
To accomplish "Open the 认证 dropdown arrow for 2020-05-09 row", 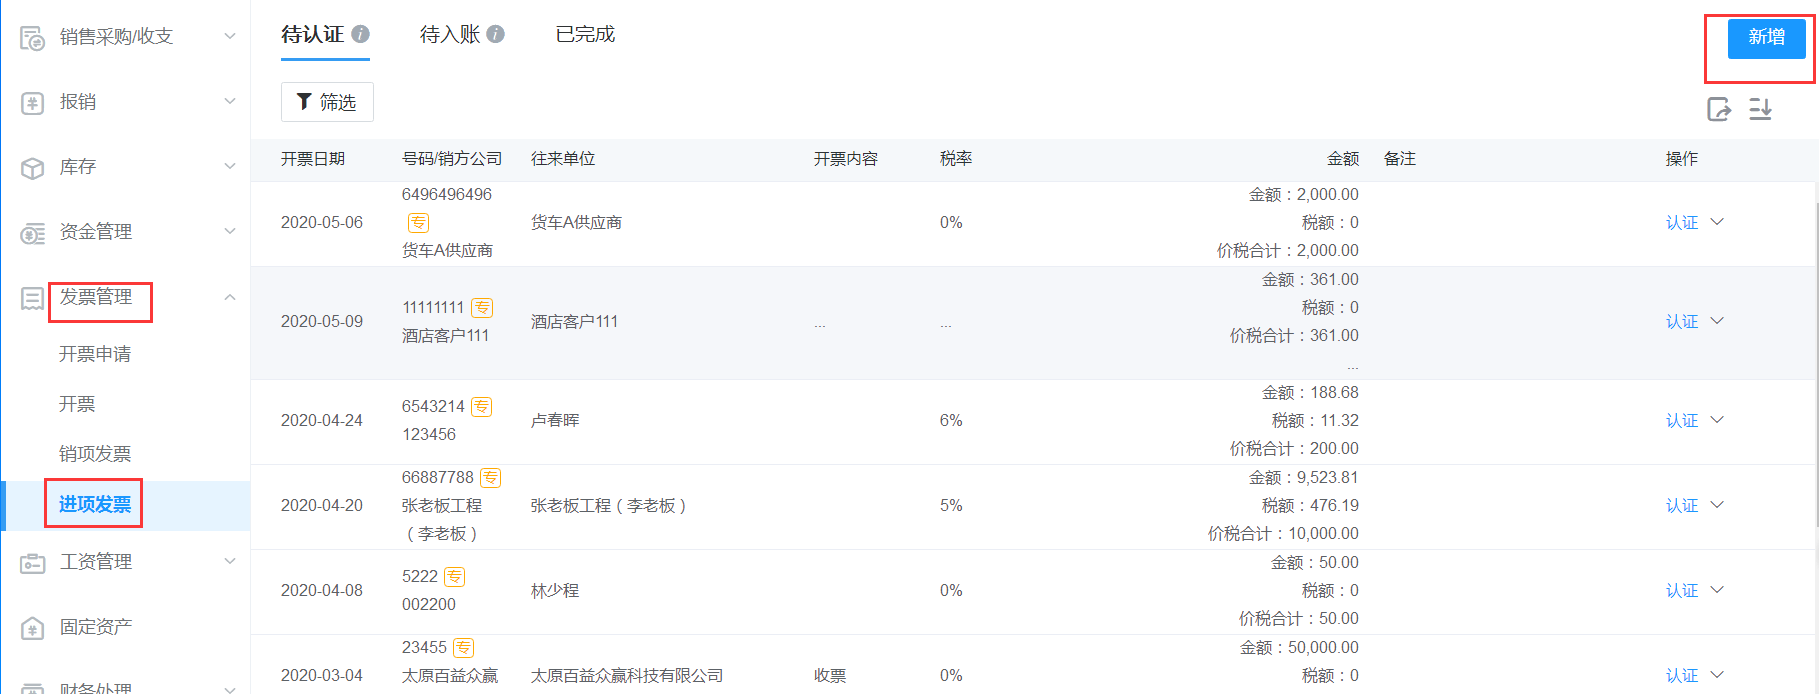I will click(1717, 321).
